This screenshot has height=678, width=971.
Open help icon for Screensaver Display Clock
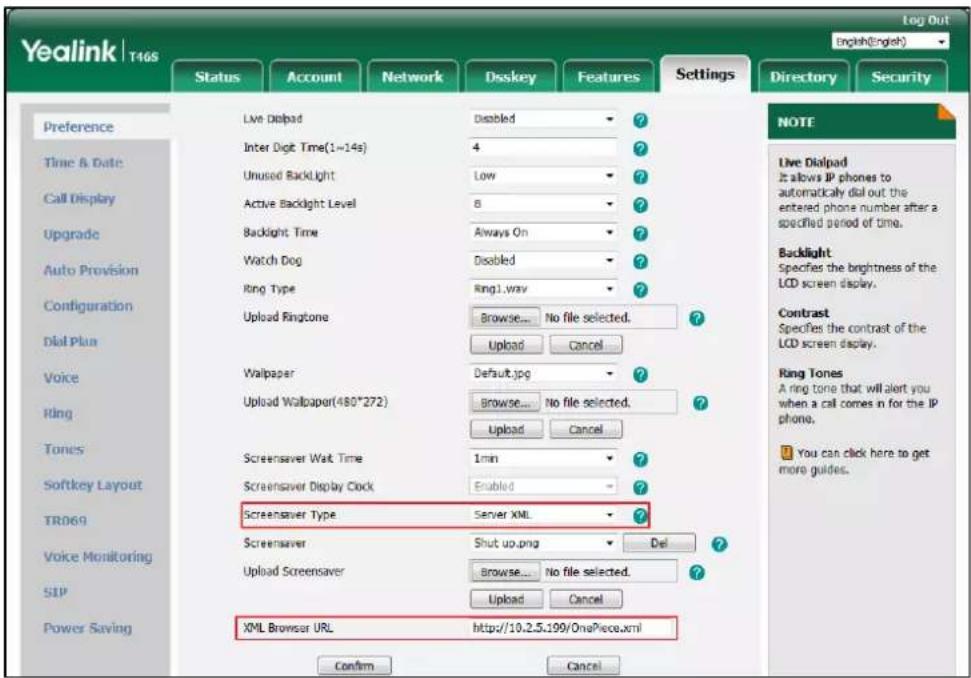coord(640,488)
